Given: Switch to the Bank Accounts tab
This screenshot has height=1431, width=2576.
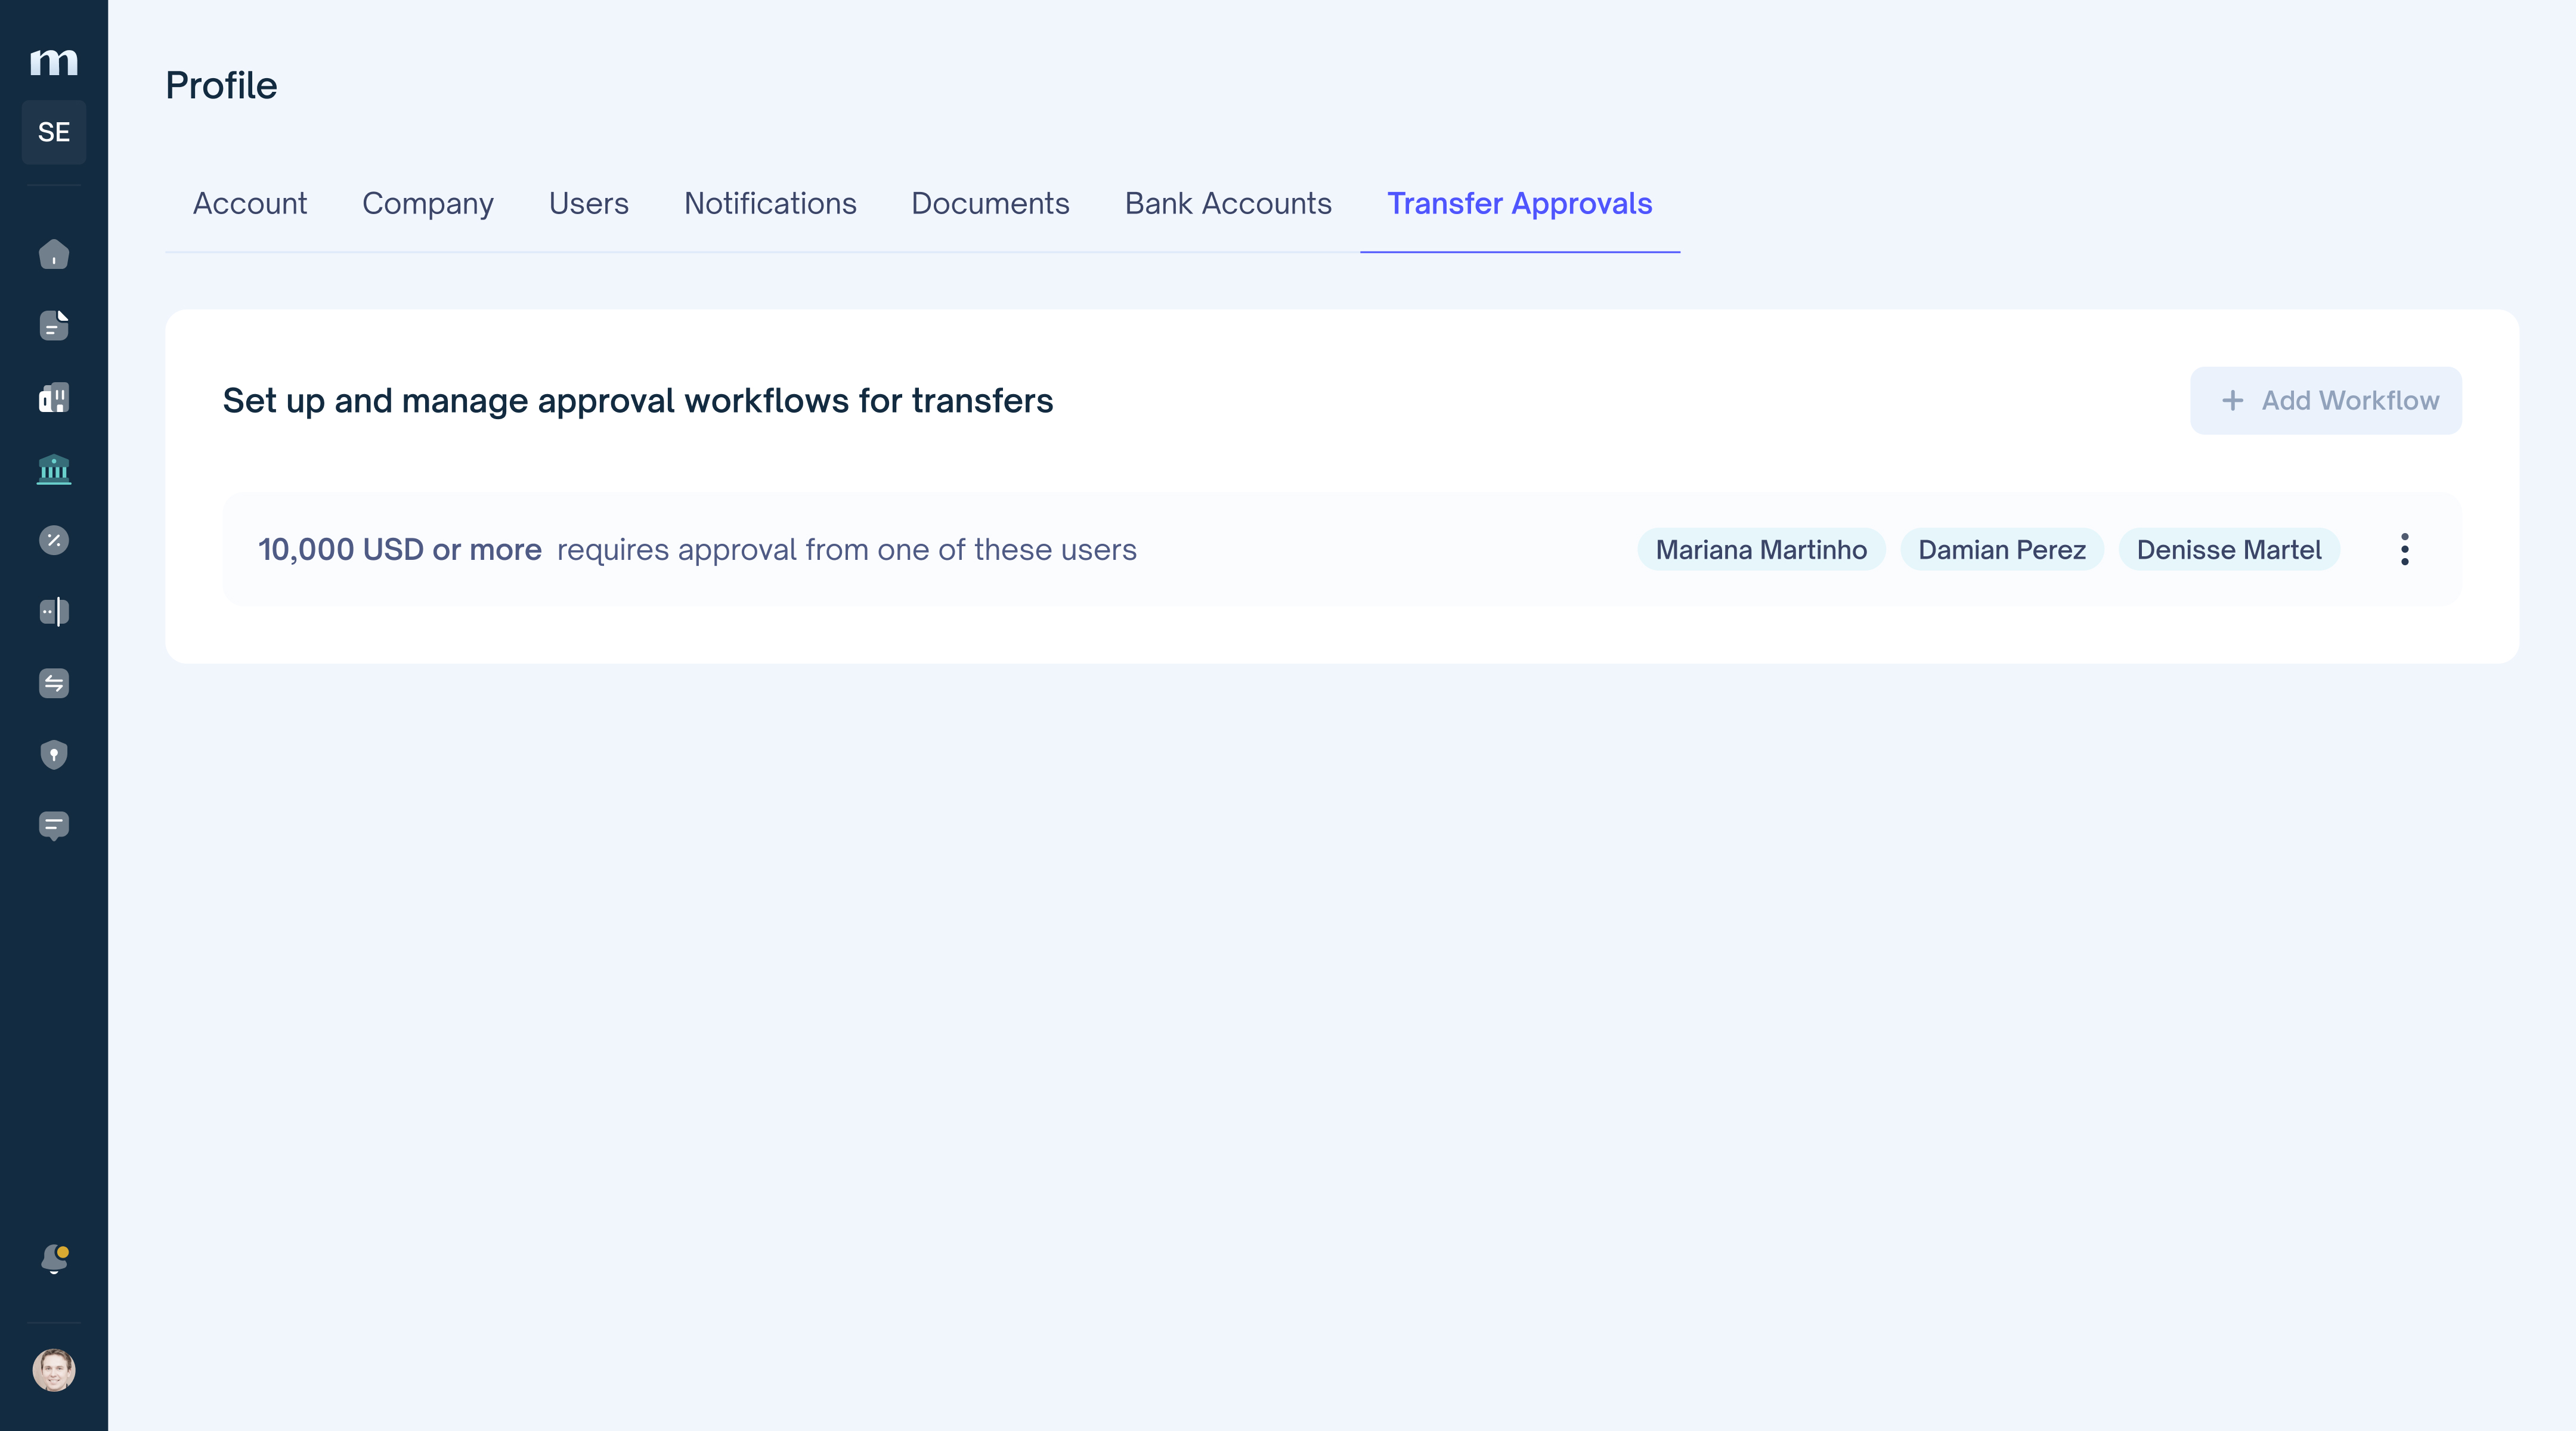Looking at the screenshot, I should [1227, 203].
